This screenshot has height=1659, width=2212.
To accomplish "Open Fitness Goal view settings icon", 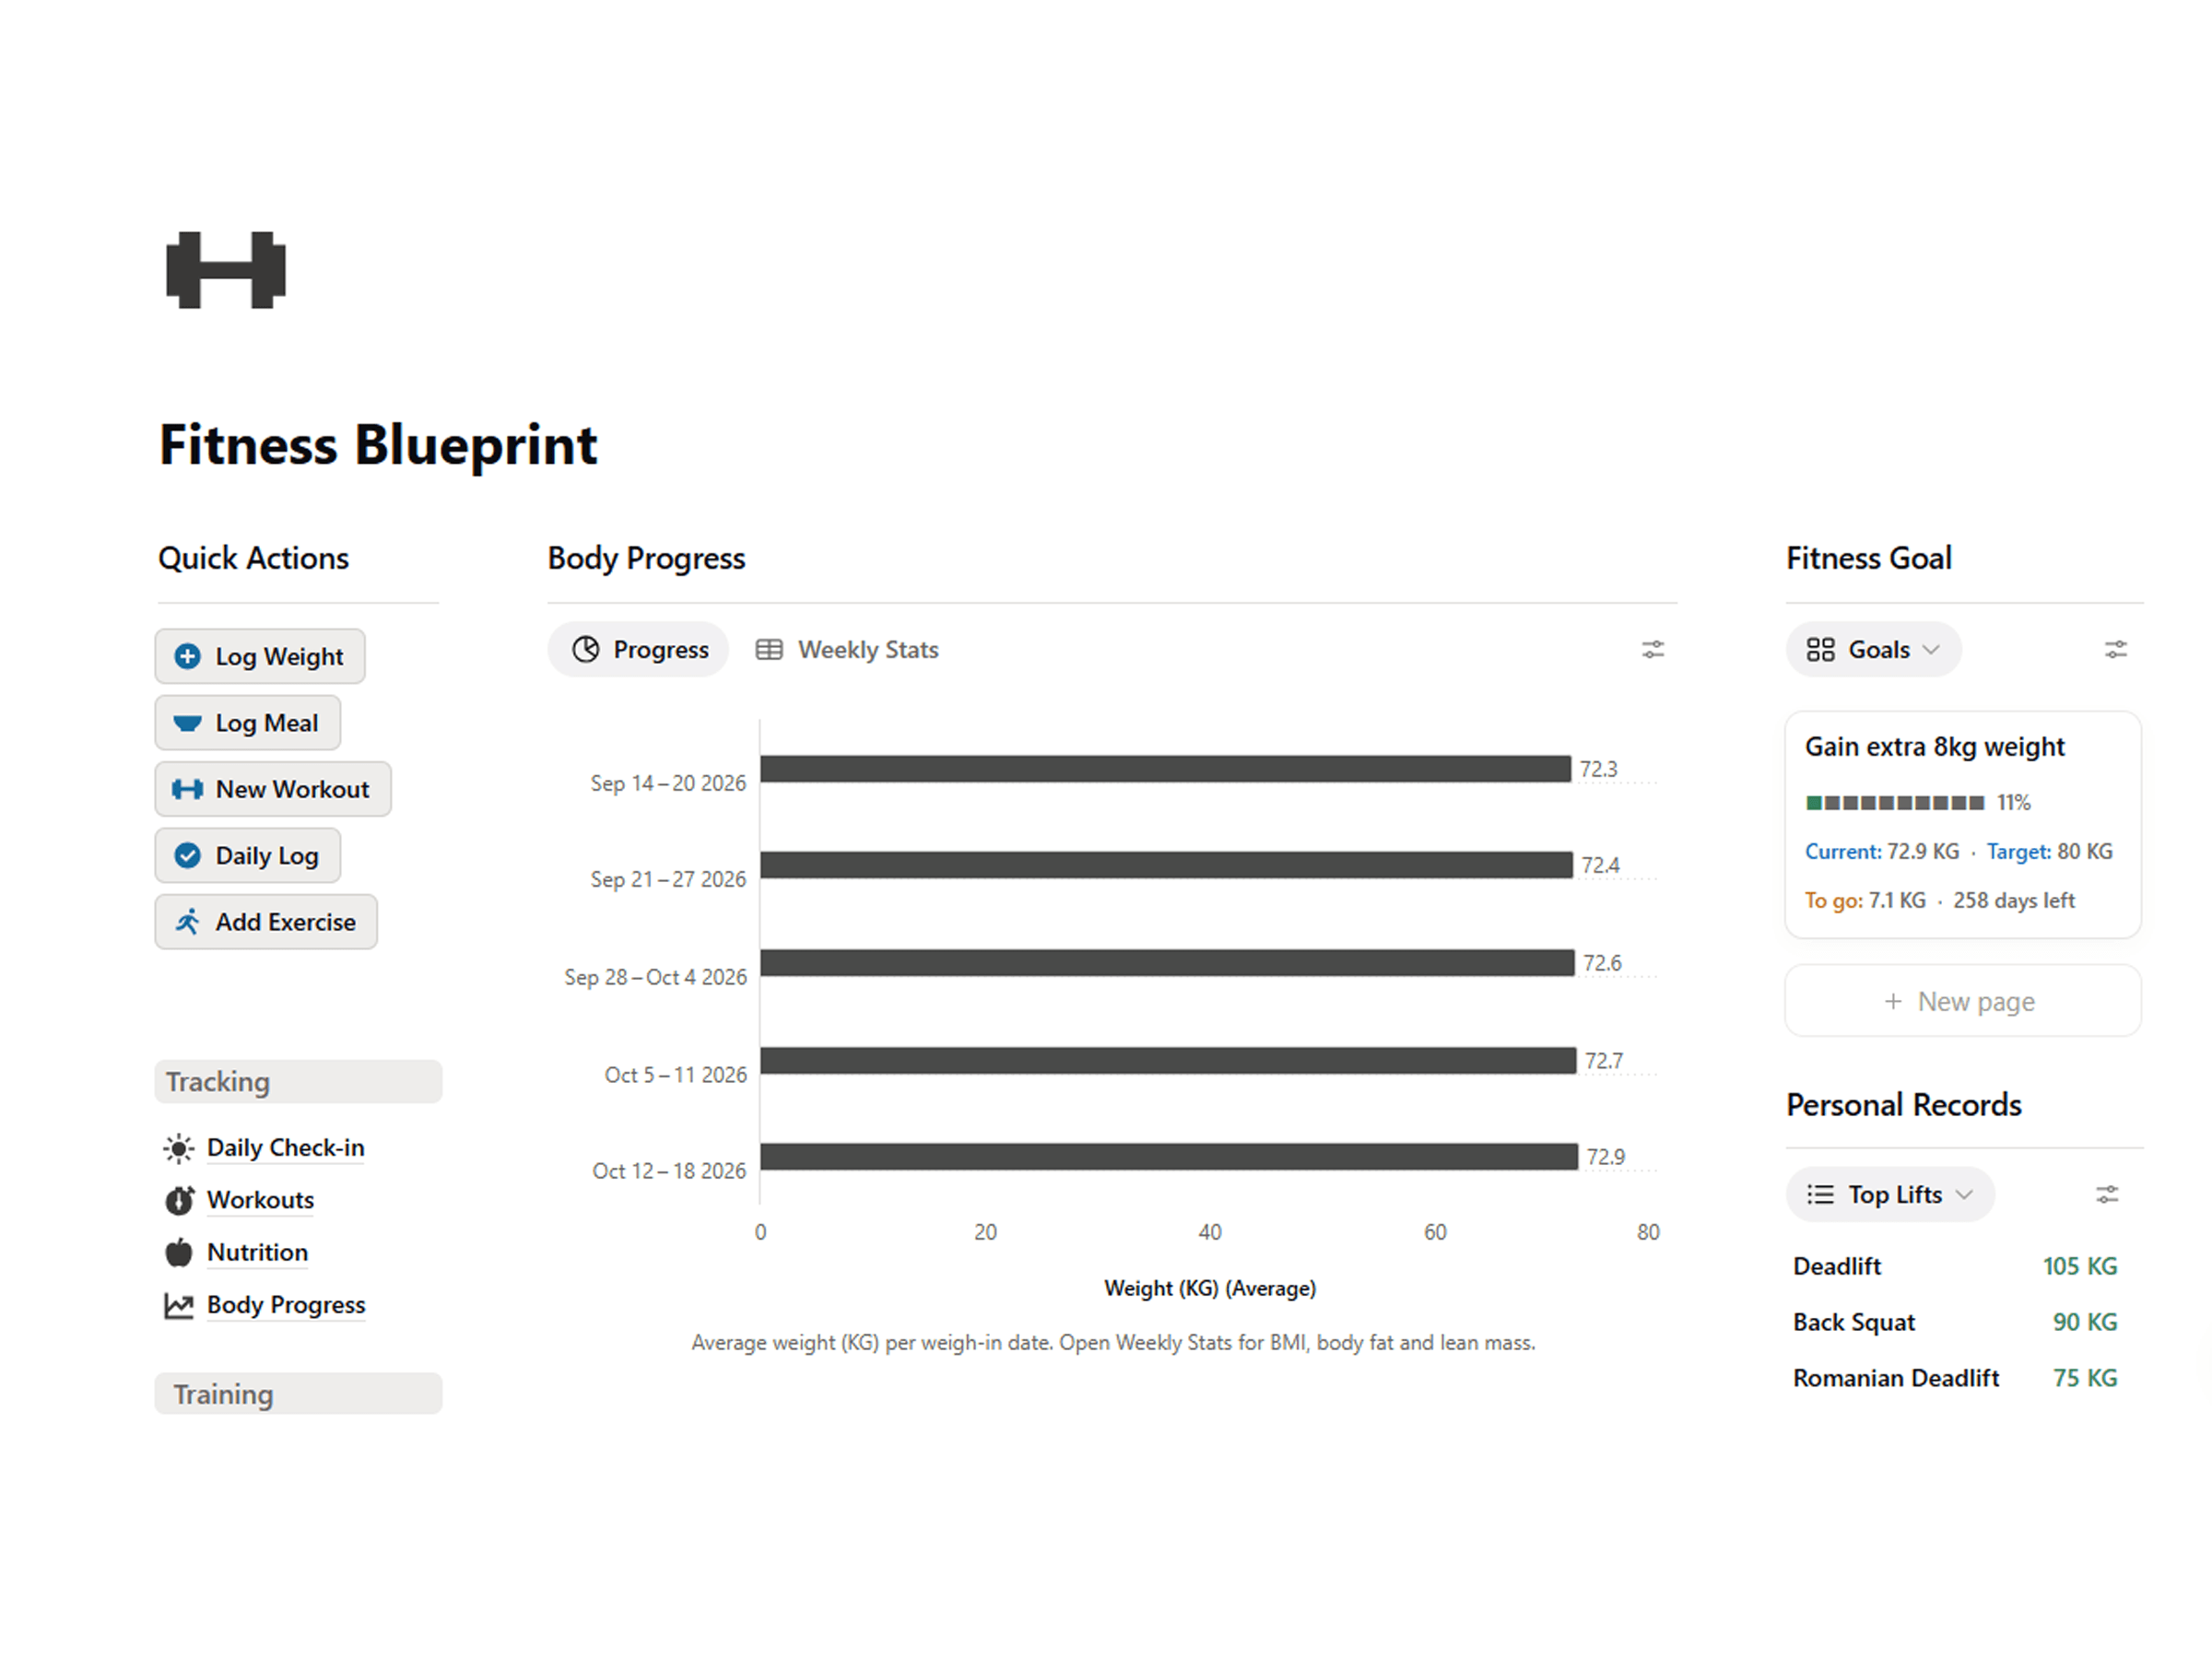I will pyautogui.click(x=2116, y=650).
